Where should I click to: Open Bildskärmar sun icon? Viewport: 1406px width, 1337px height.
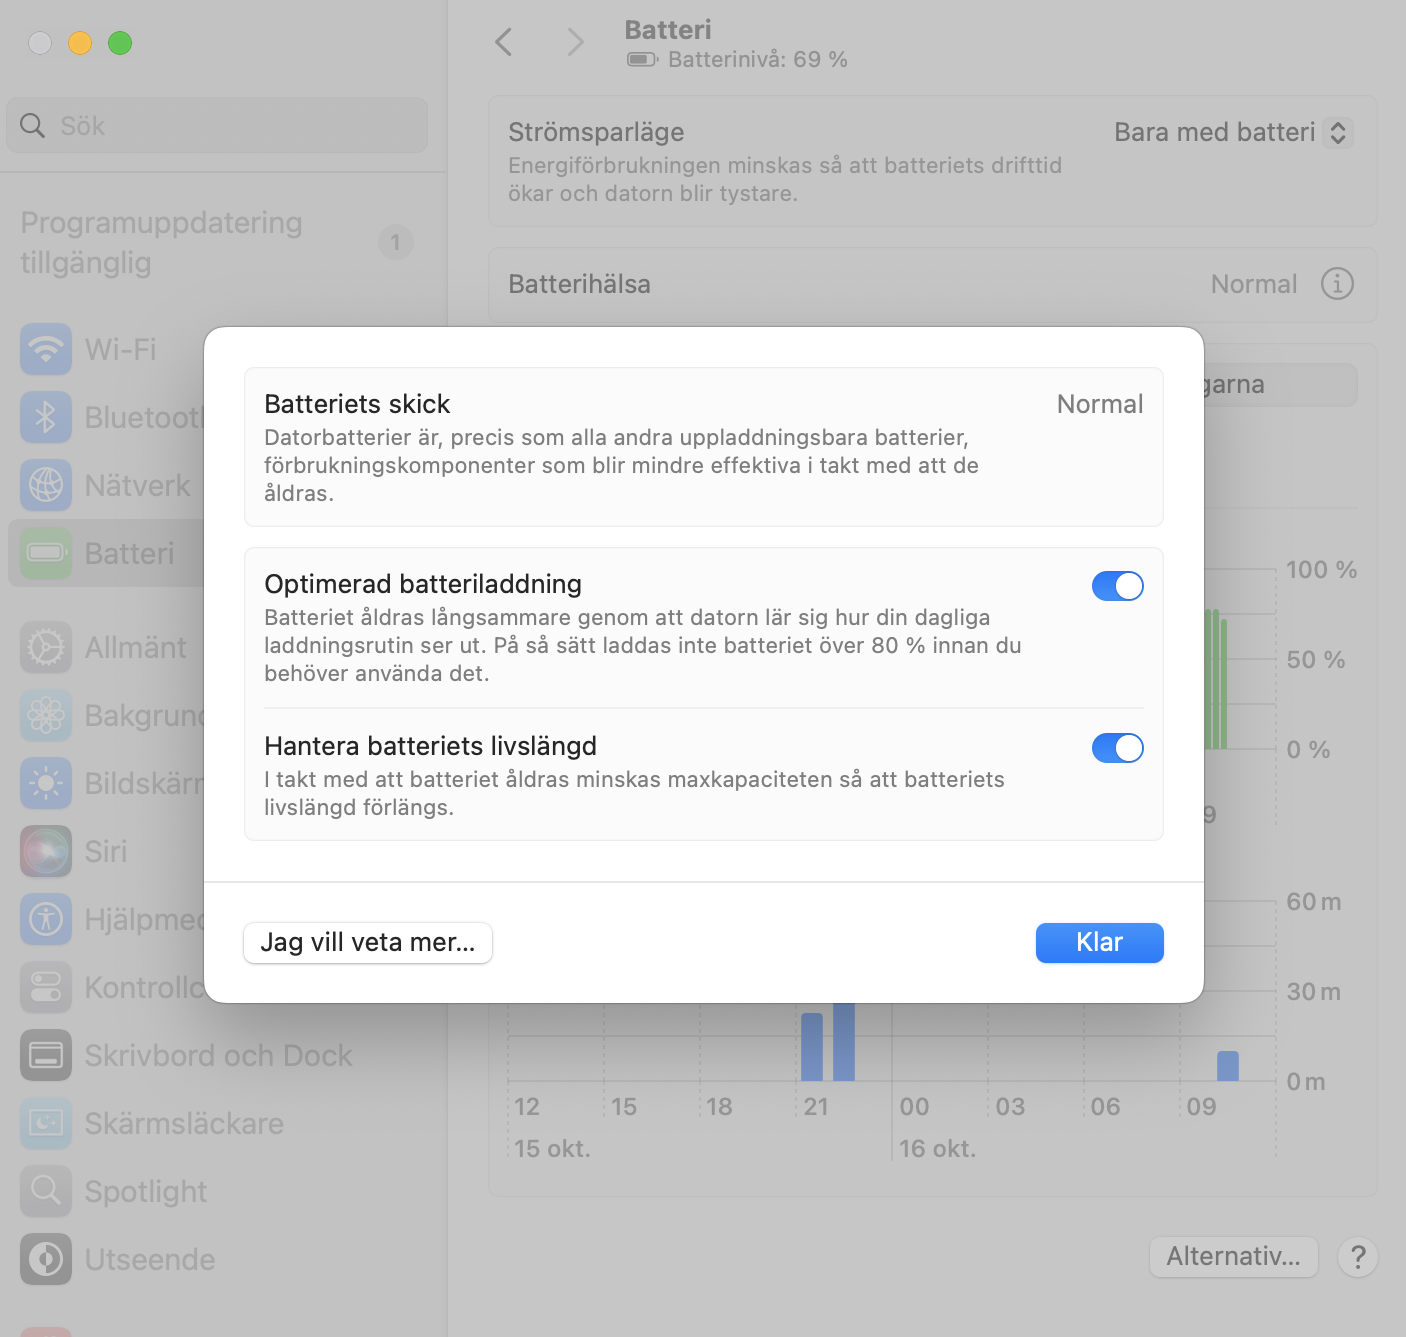pyautogui.click(x=46, y=783)
